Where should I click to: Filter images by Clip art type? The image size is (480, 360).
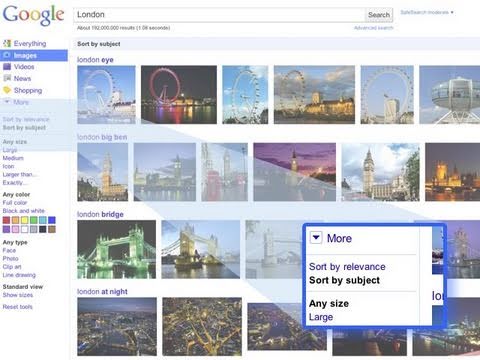click(x=12, y=267)
